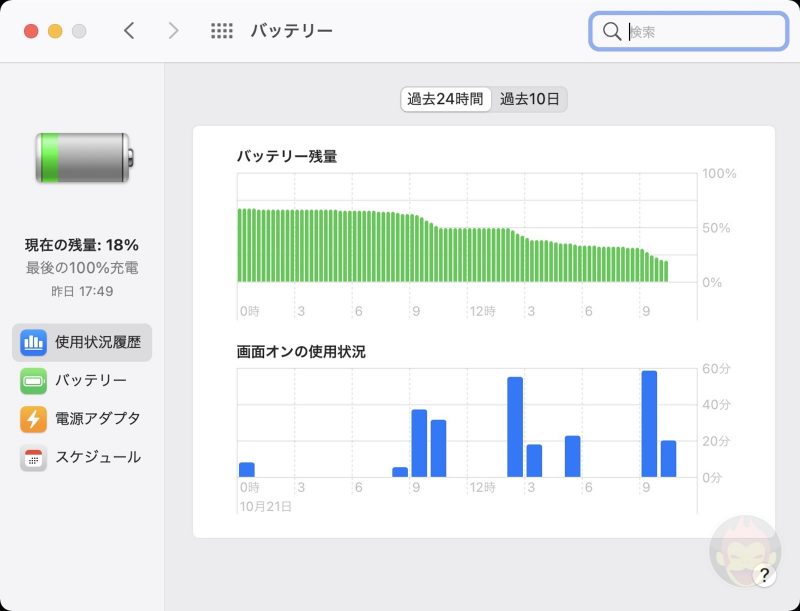
Task: Click the Show All preferences grid icon
Action: [x=220, y=31]
